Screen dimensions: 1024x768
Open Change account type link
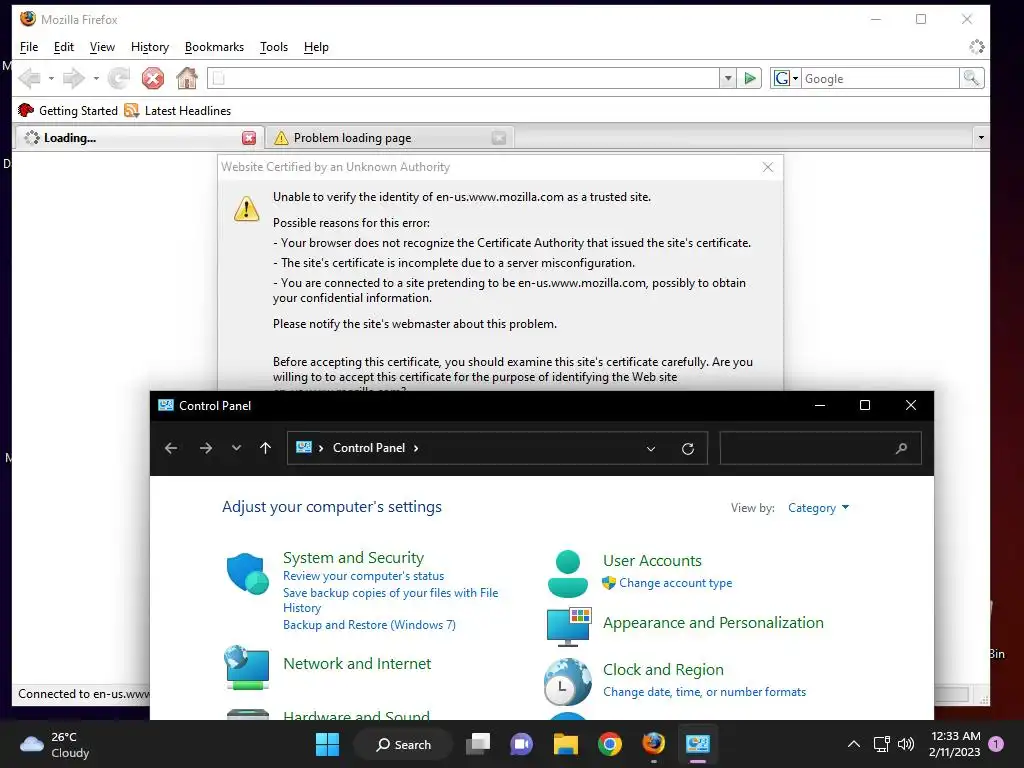(x=675, y=583)
